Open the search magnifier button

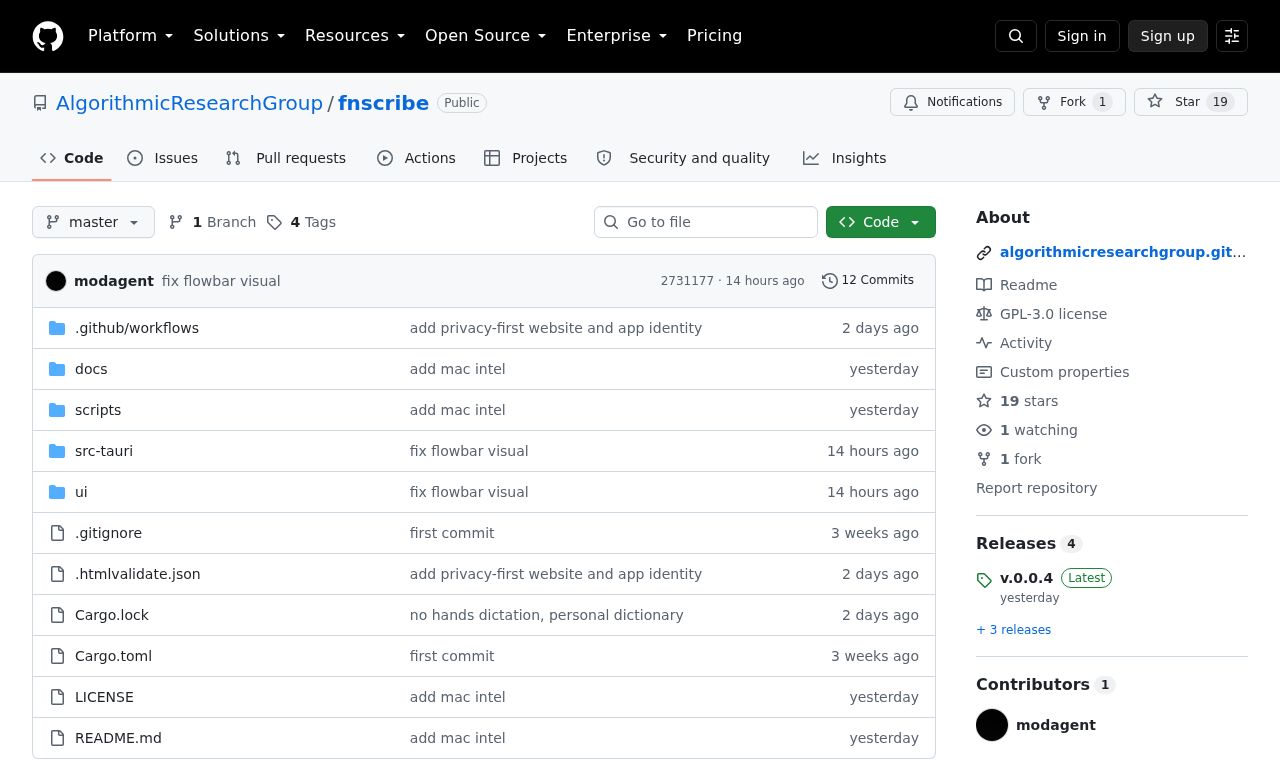click(1016, 36)
